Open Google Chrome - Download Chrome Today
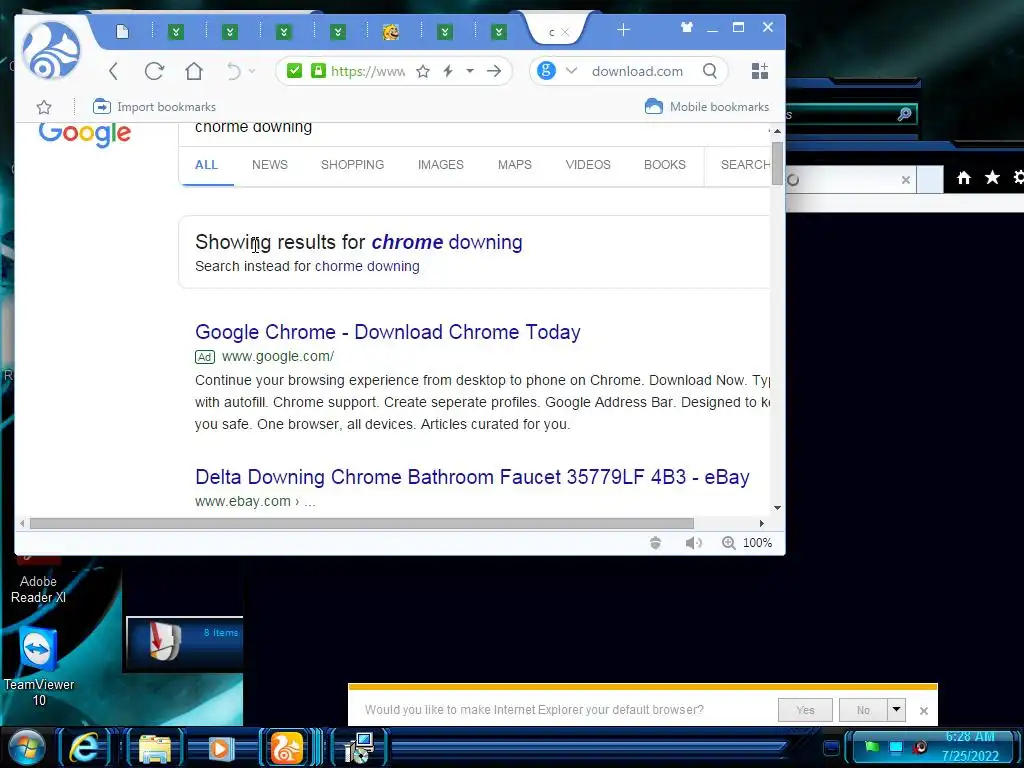Image resolution: width=1024 pixels, height=768 pixels. tap(388, 332)
